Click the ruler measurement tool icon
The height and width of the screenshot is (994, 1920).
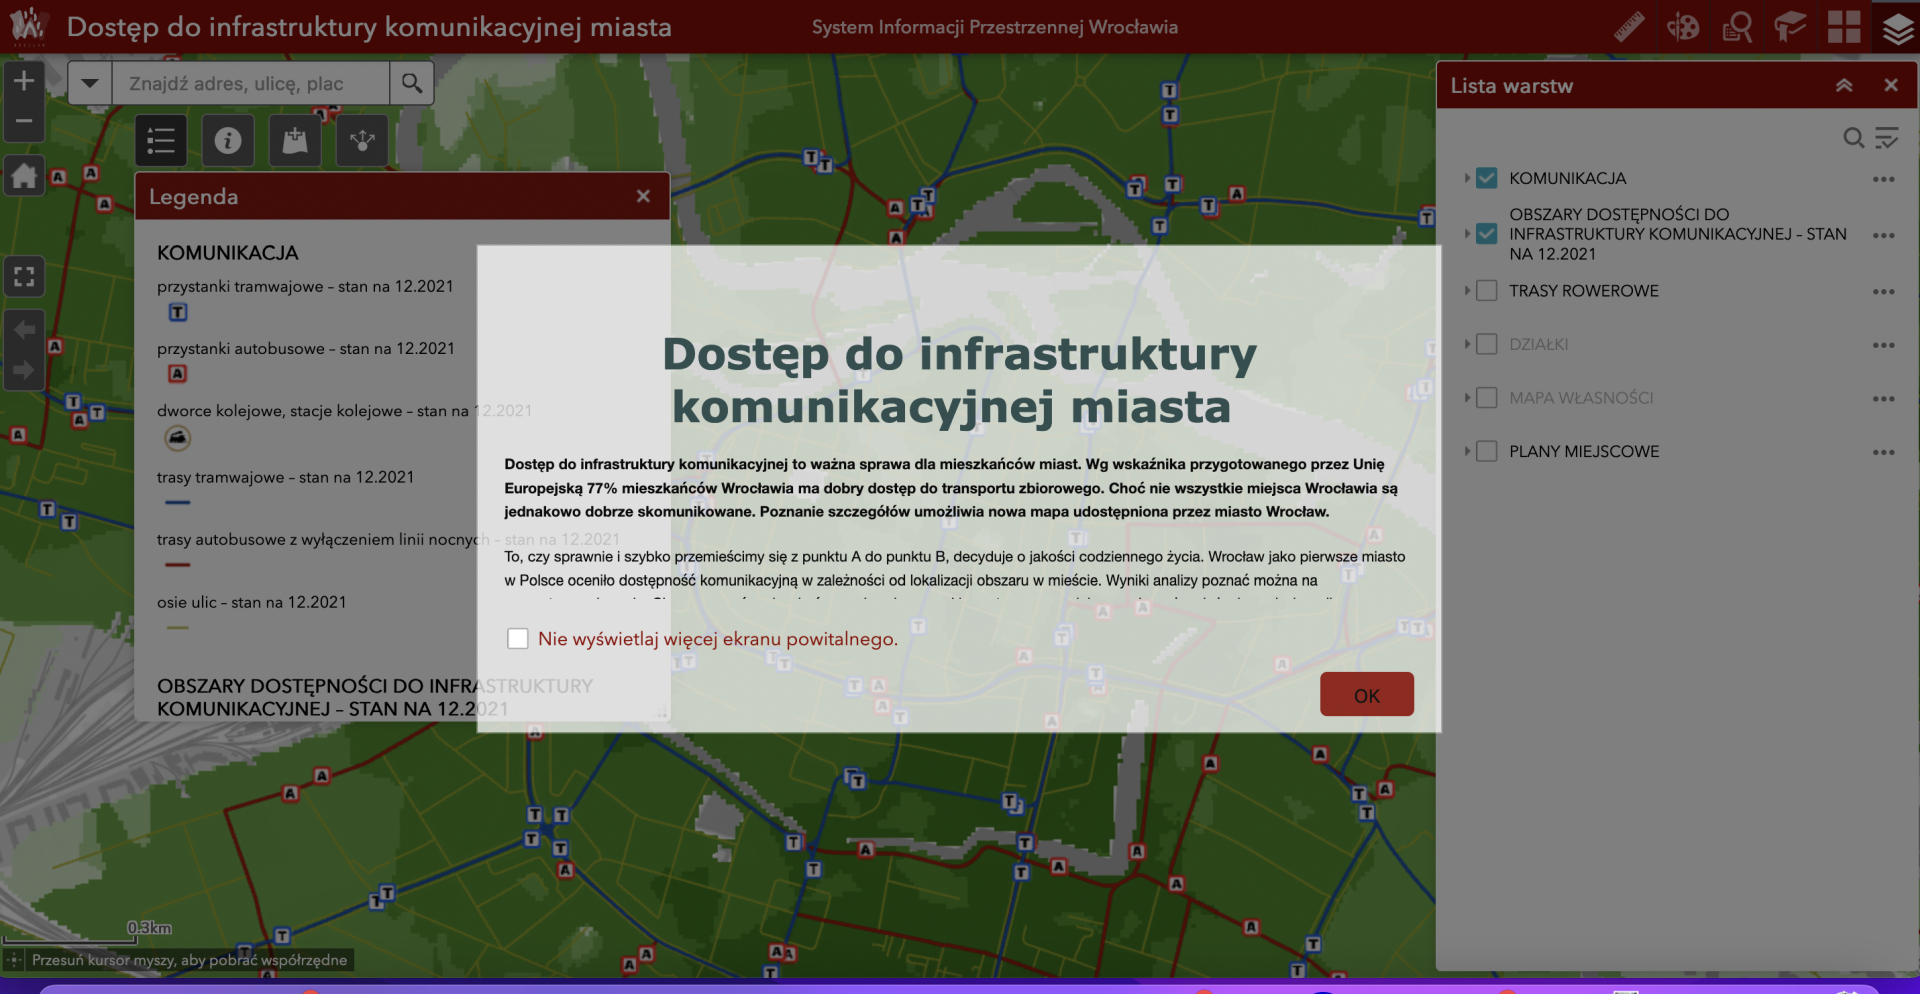pos(1629,27)
